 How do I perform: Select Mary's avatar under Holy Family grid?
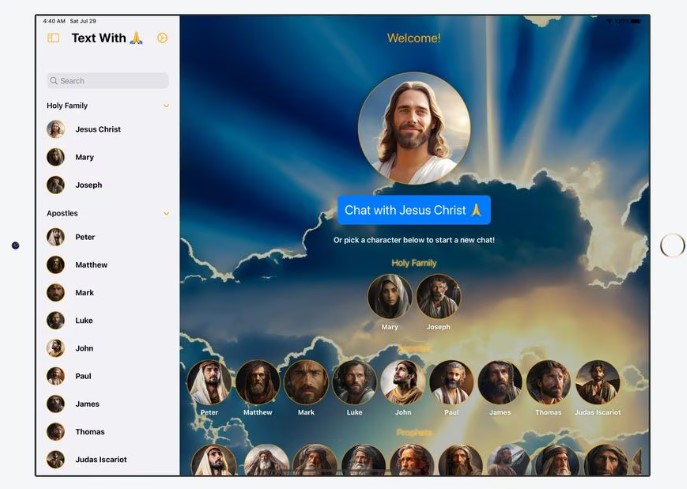click(389, 296)
